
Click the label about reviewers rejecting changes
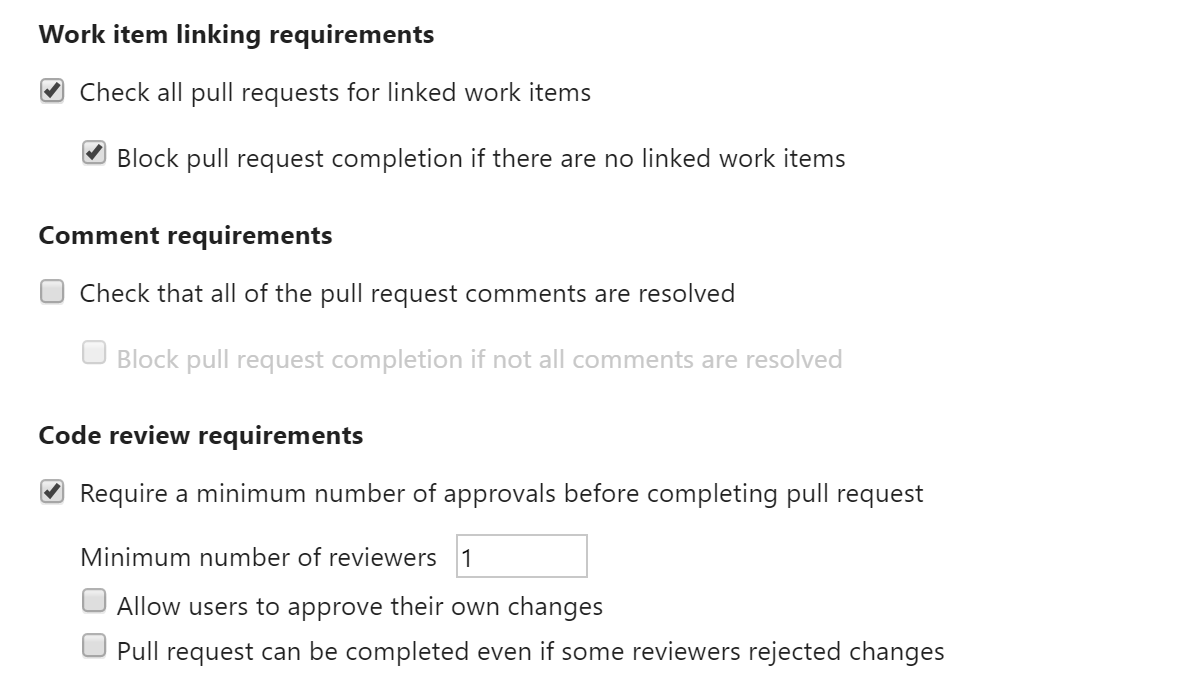click(530, 650)
